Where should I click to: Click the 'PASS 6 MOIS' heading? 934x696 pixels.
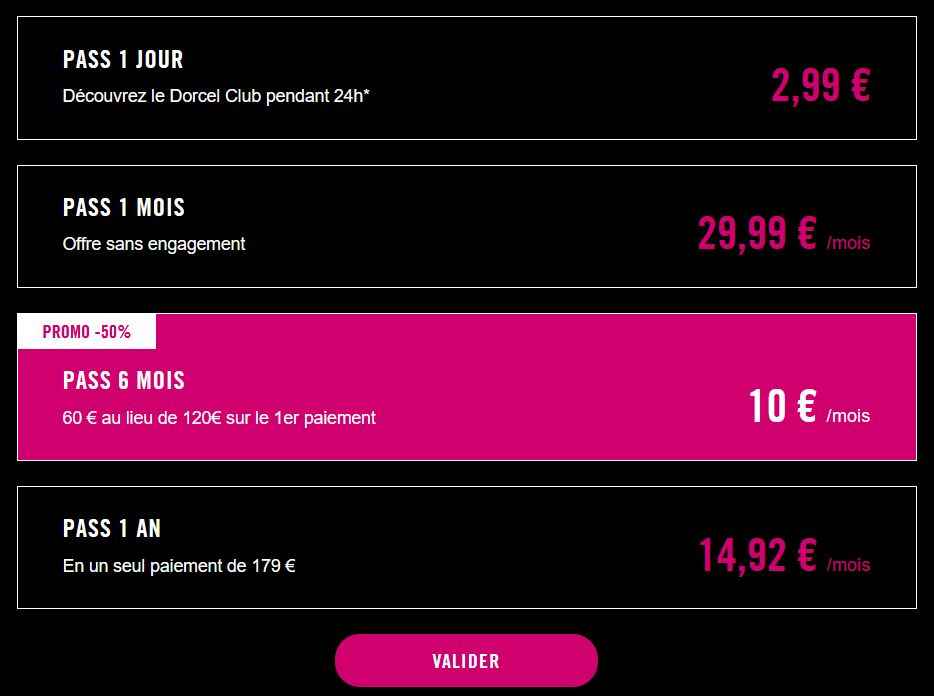click(x=124, y=380)
